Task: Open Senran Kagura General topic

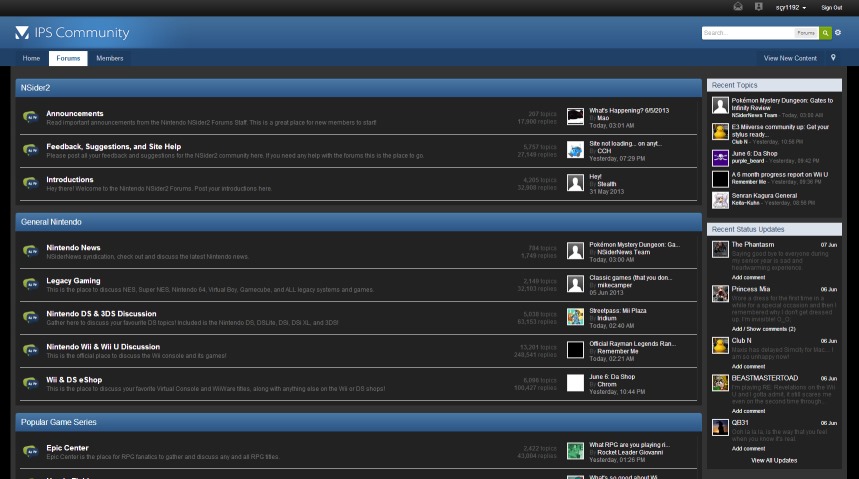Action: tap(764, 196)
